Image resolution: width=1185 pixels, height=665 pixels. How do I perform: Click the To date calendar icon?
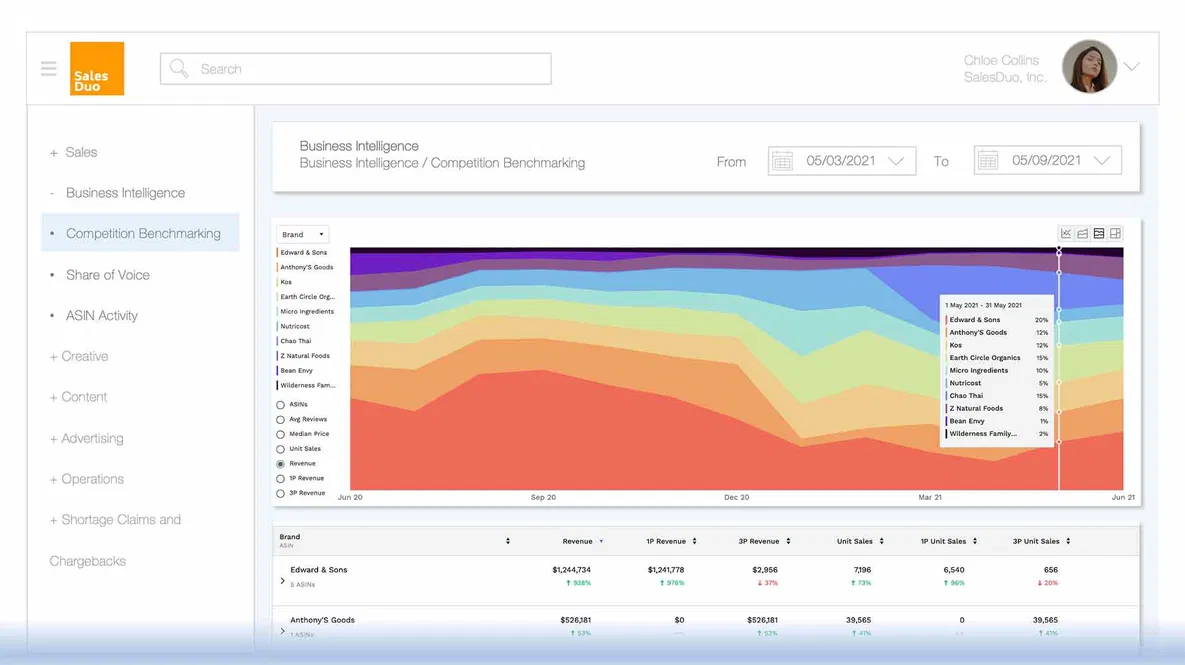point(988,160)
